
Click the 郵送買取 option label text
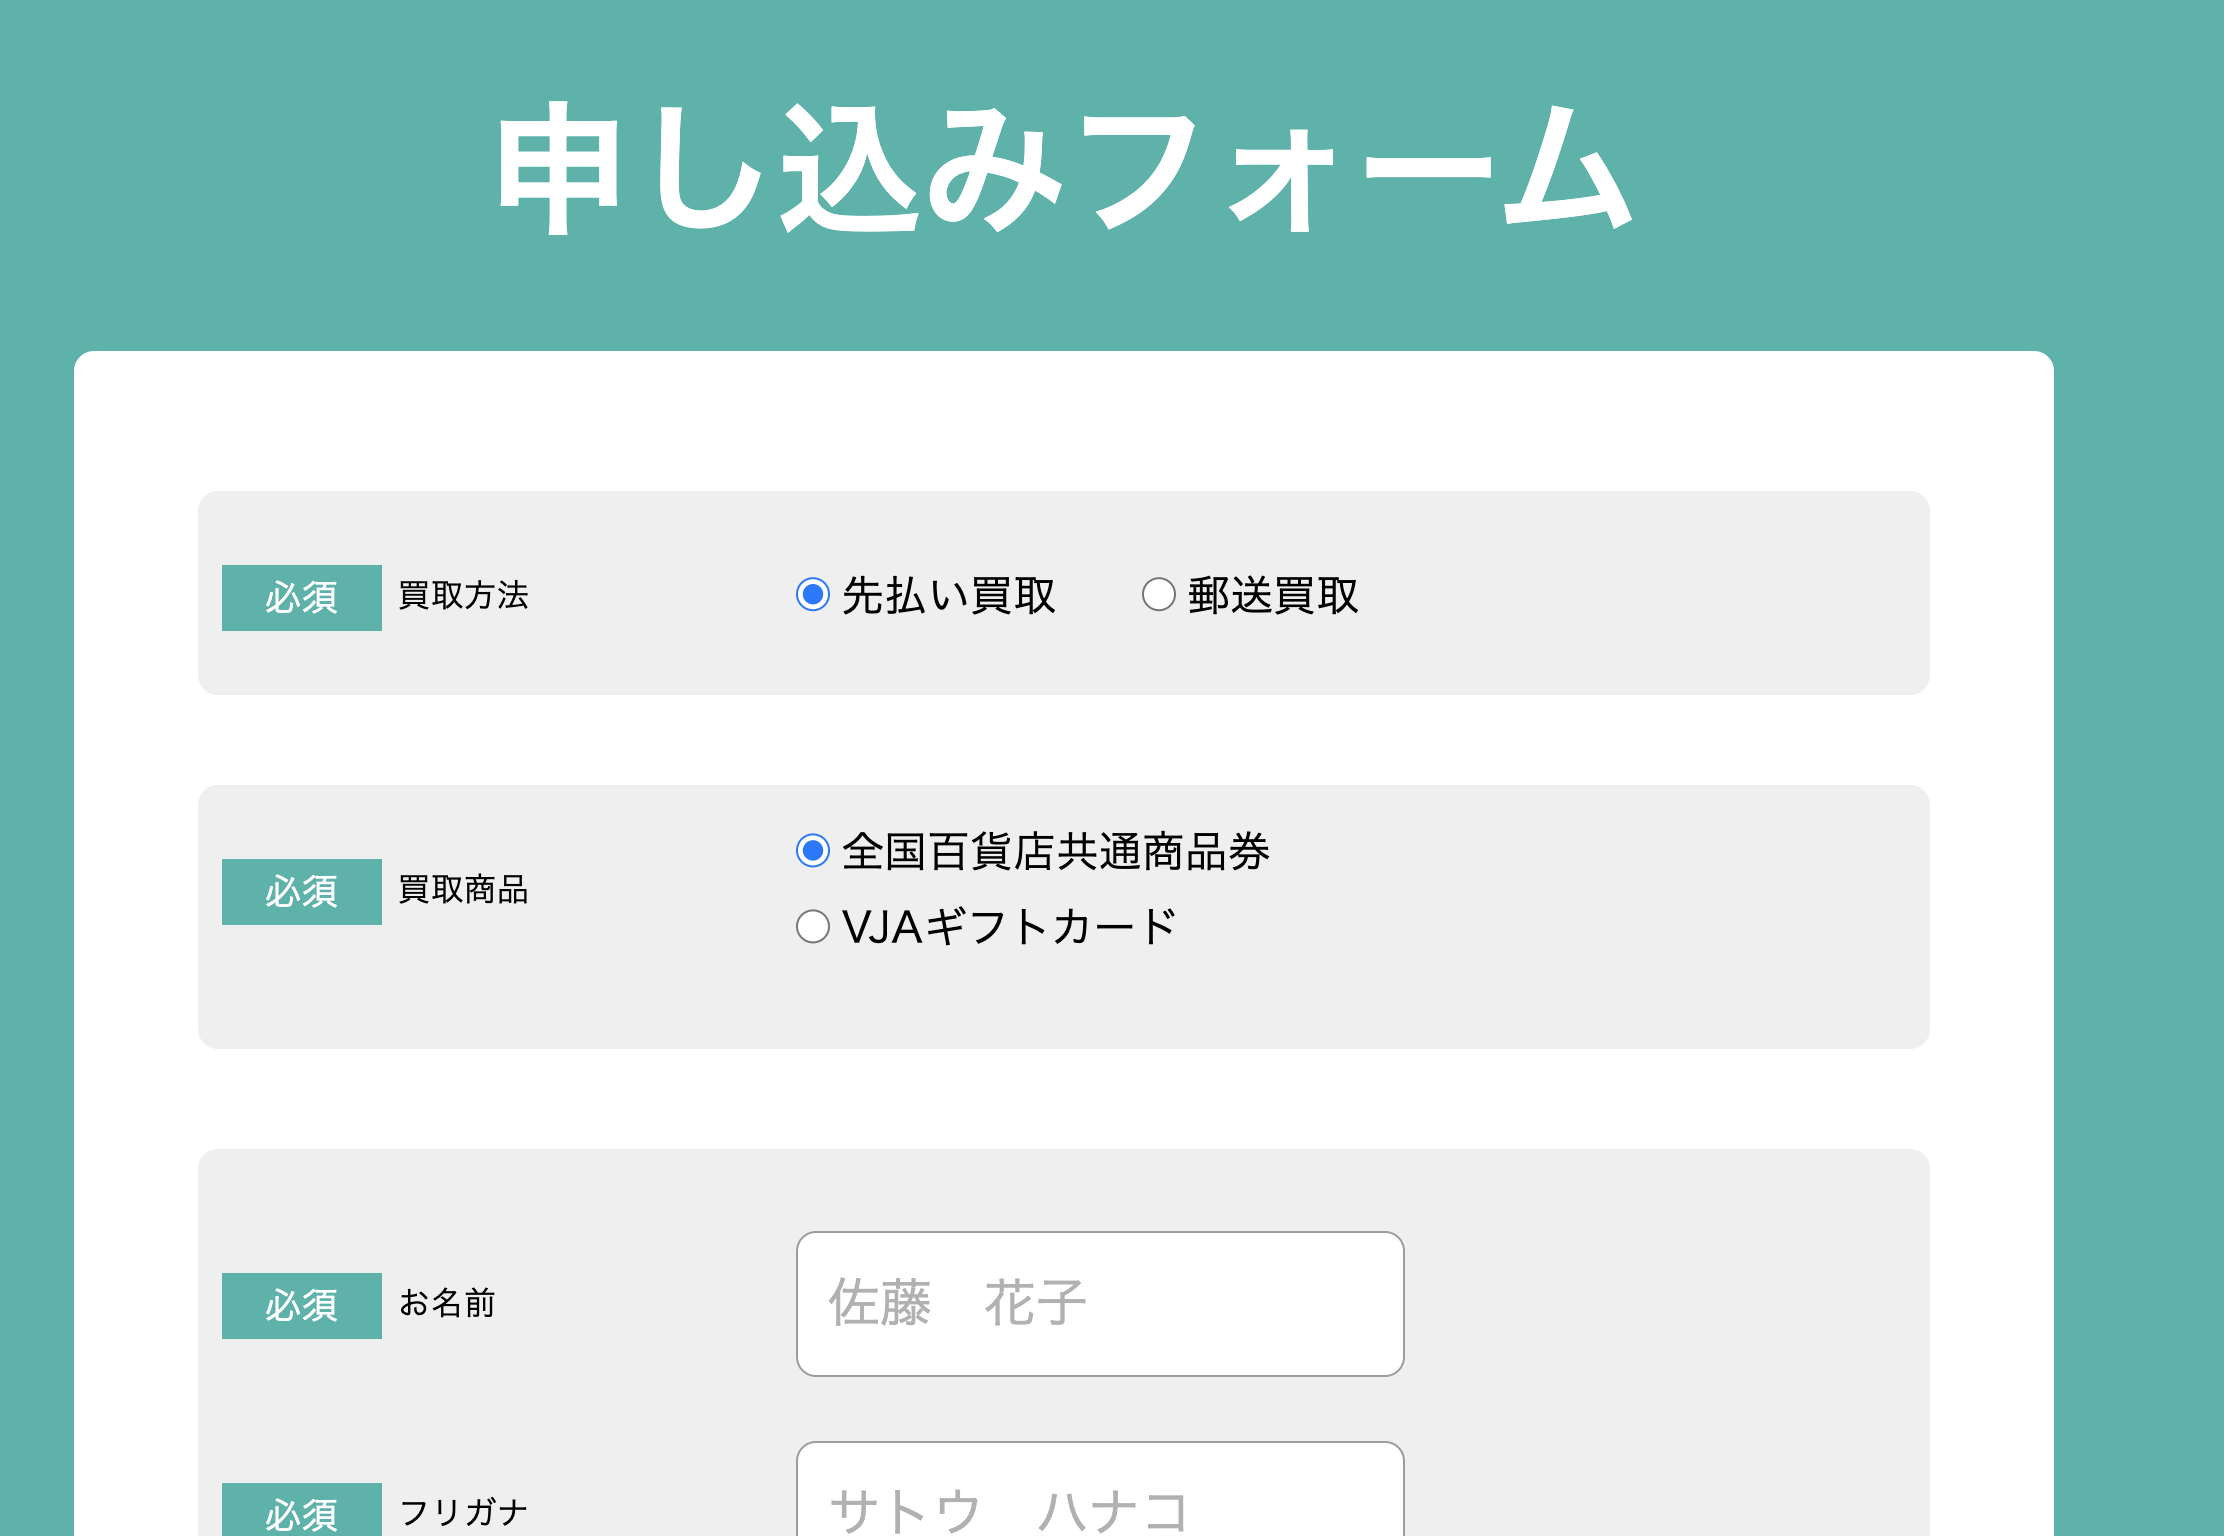[x=1272, y=596]
